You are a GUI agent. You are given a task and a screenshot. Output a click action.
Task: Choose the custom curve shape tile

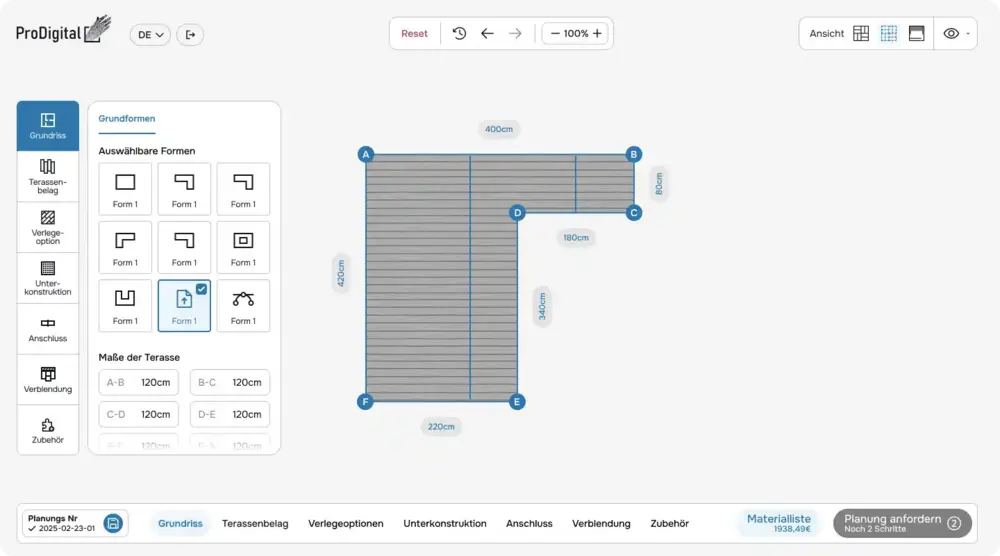[x=243, y=305]
